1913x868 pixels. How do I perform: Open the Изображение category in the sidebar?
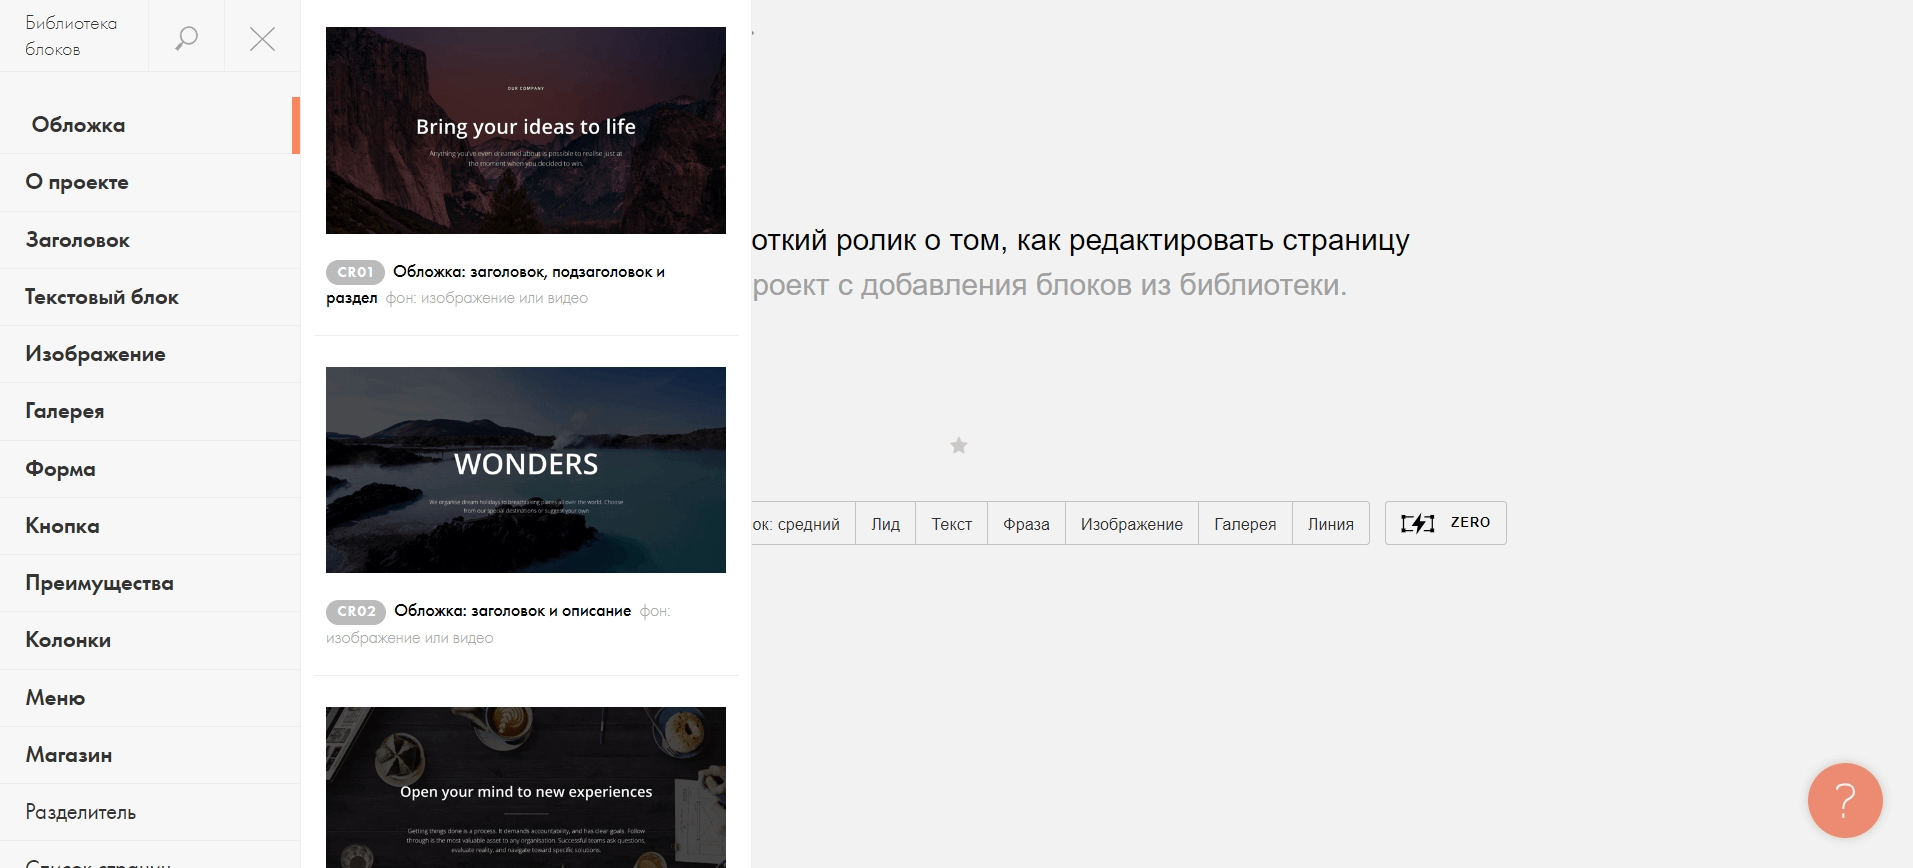[150, 354]
